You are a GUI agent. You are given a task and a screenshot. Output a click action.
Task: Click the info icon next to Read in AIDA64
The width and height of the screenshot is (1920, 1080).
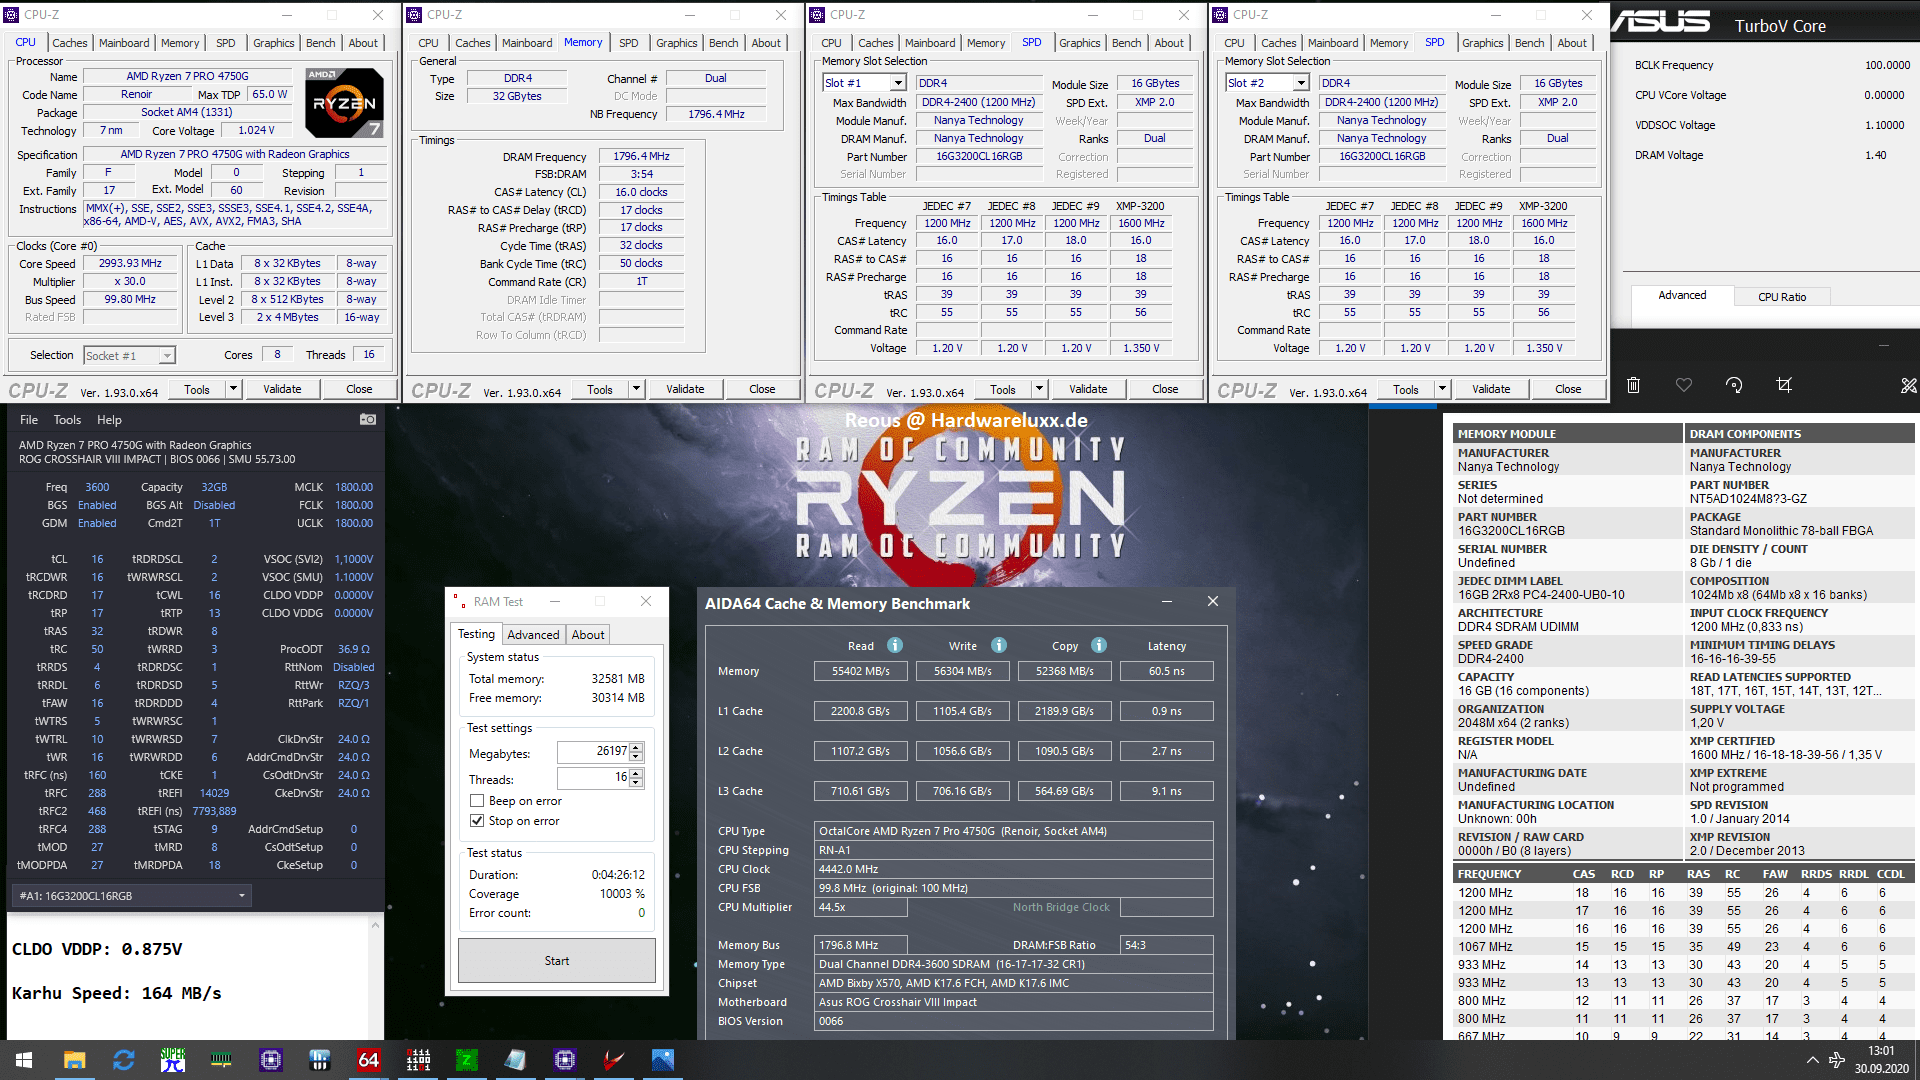click(895, 645)
